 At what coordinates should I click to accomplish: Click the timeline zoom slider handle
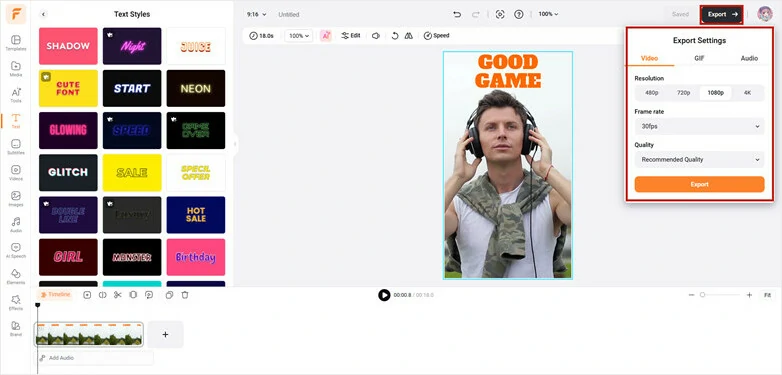pos(702,295)
